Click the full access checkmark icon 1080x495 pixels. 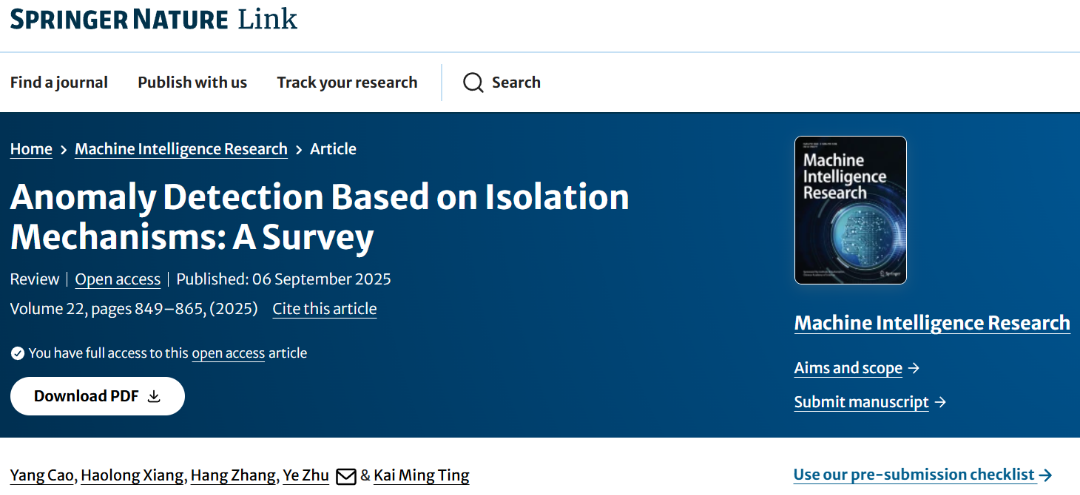(17, 353)
